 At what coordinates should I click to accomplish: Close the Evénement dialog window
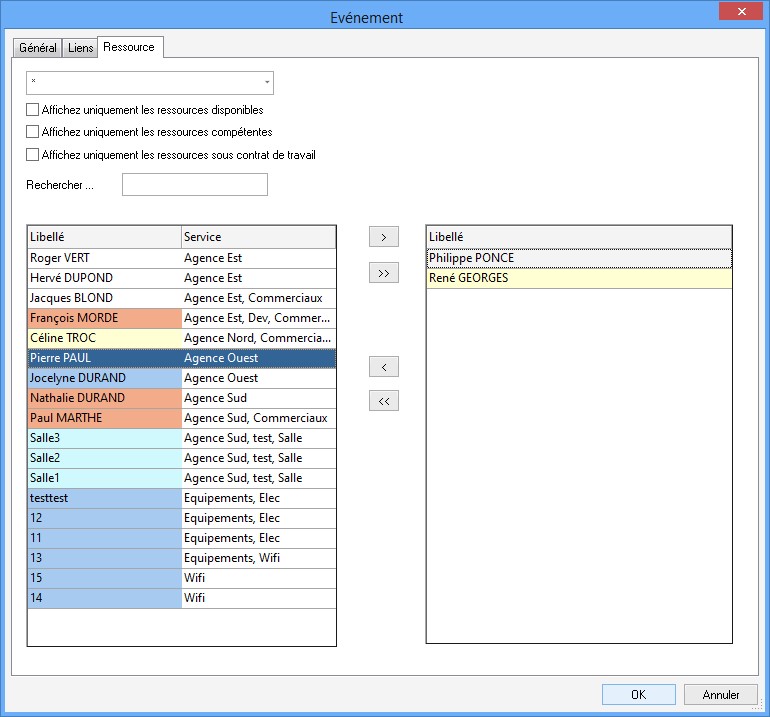coord(741,11)
